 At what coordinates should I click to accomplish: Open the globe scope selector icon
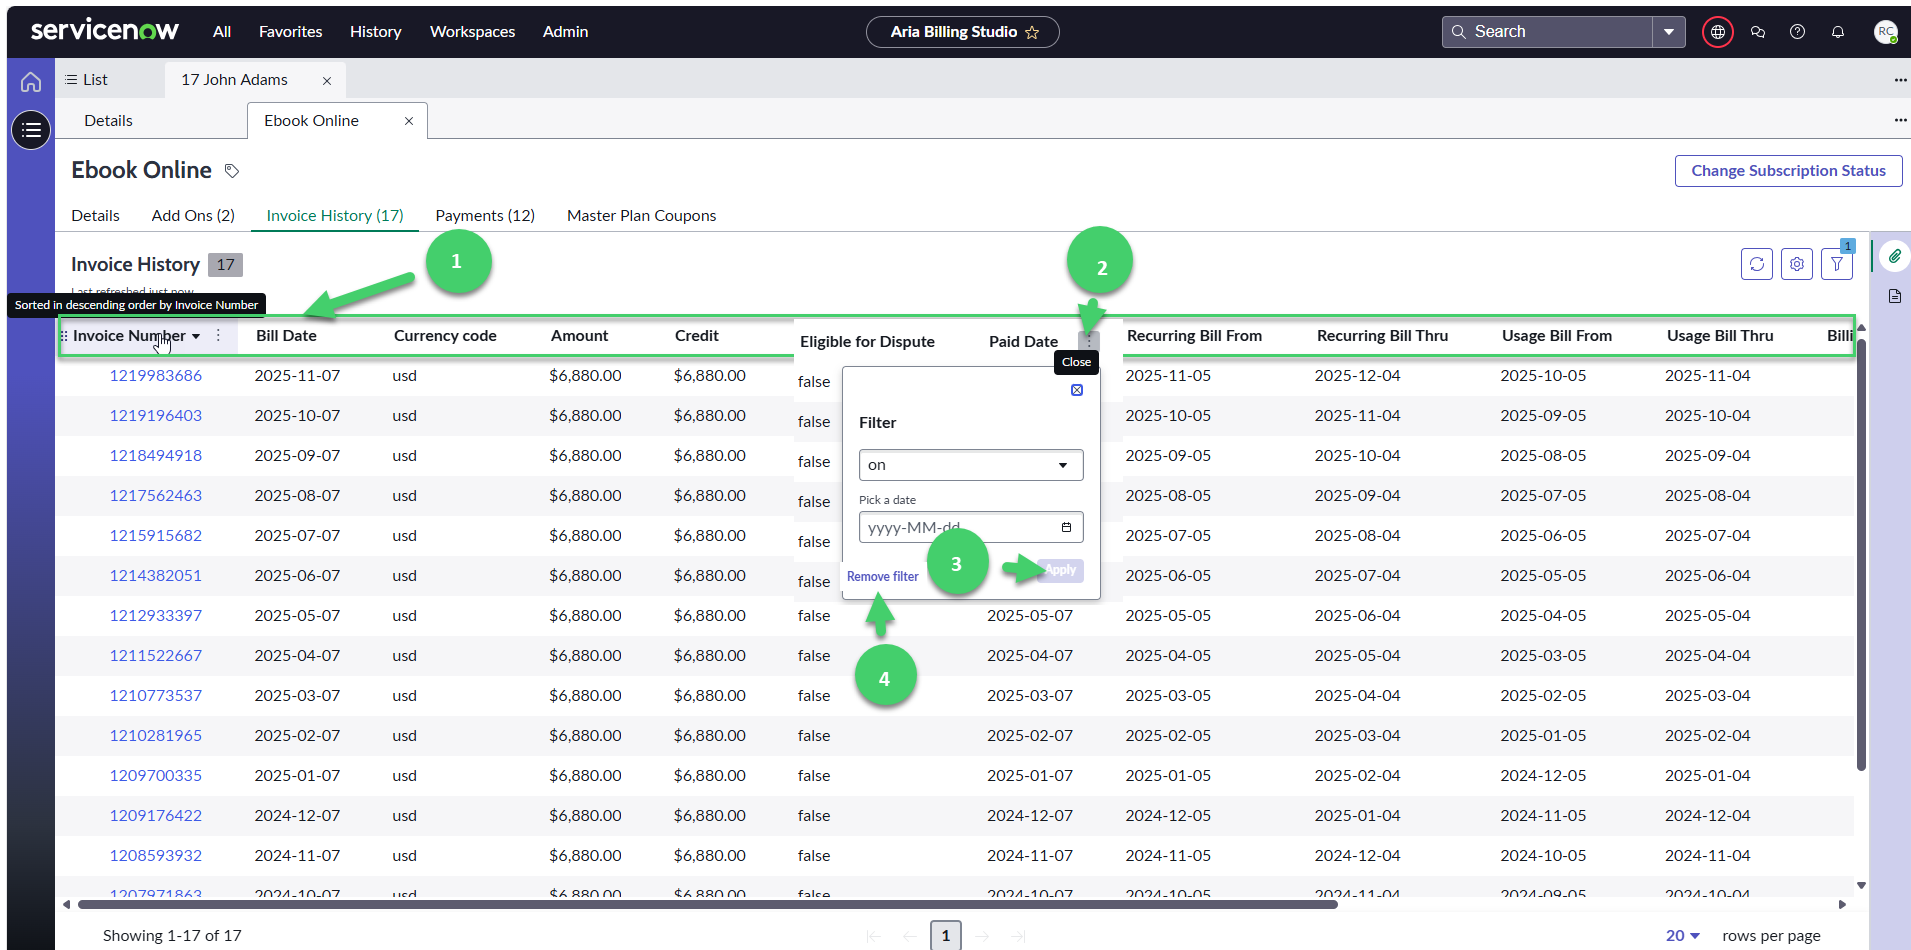[1717, 32]
